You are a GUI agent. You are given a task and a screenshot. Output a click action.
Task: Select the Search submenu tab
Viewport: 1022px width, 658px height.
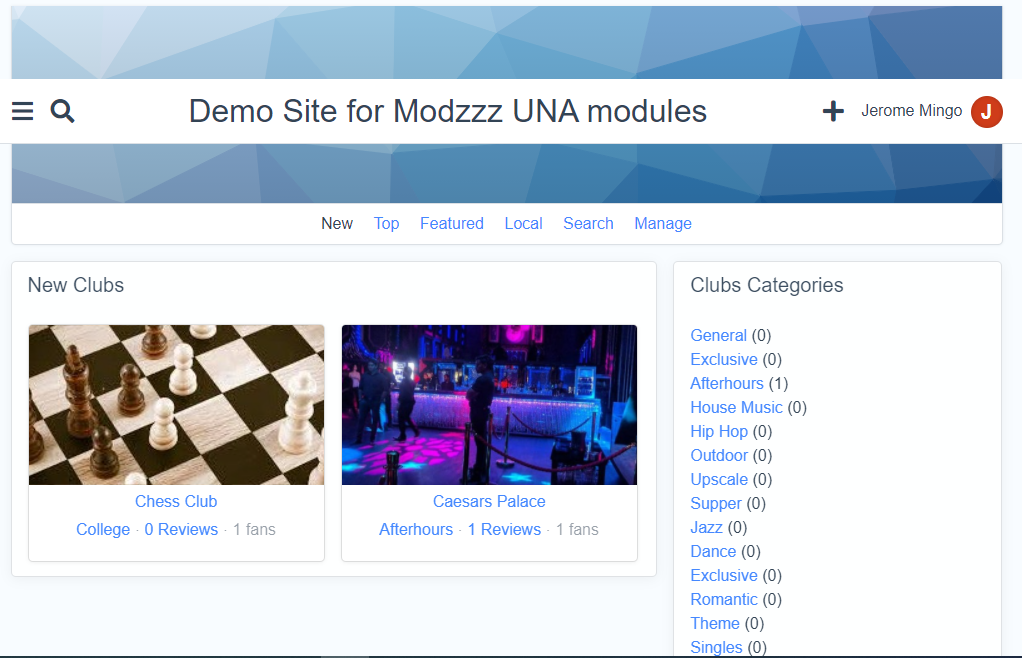click(588, 223)
